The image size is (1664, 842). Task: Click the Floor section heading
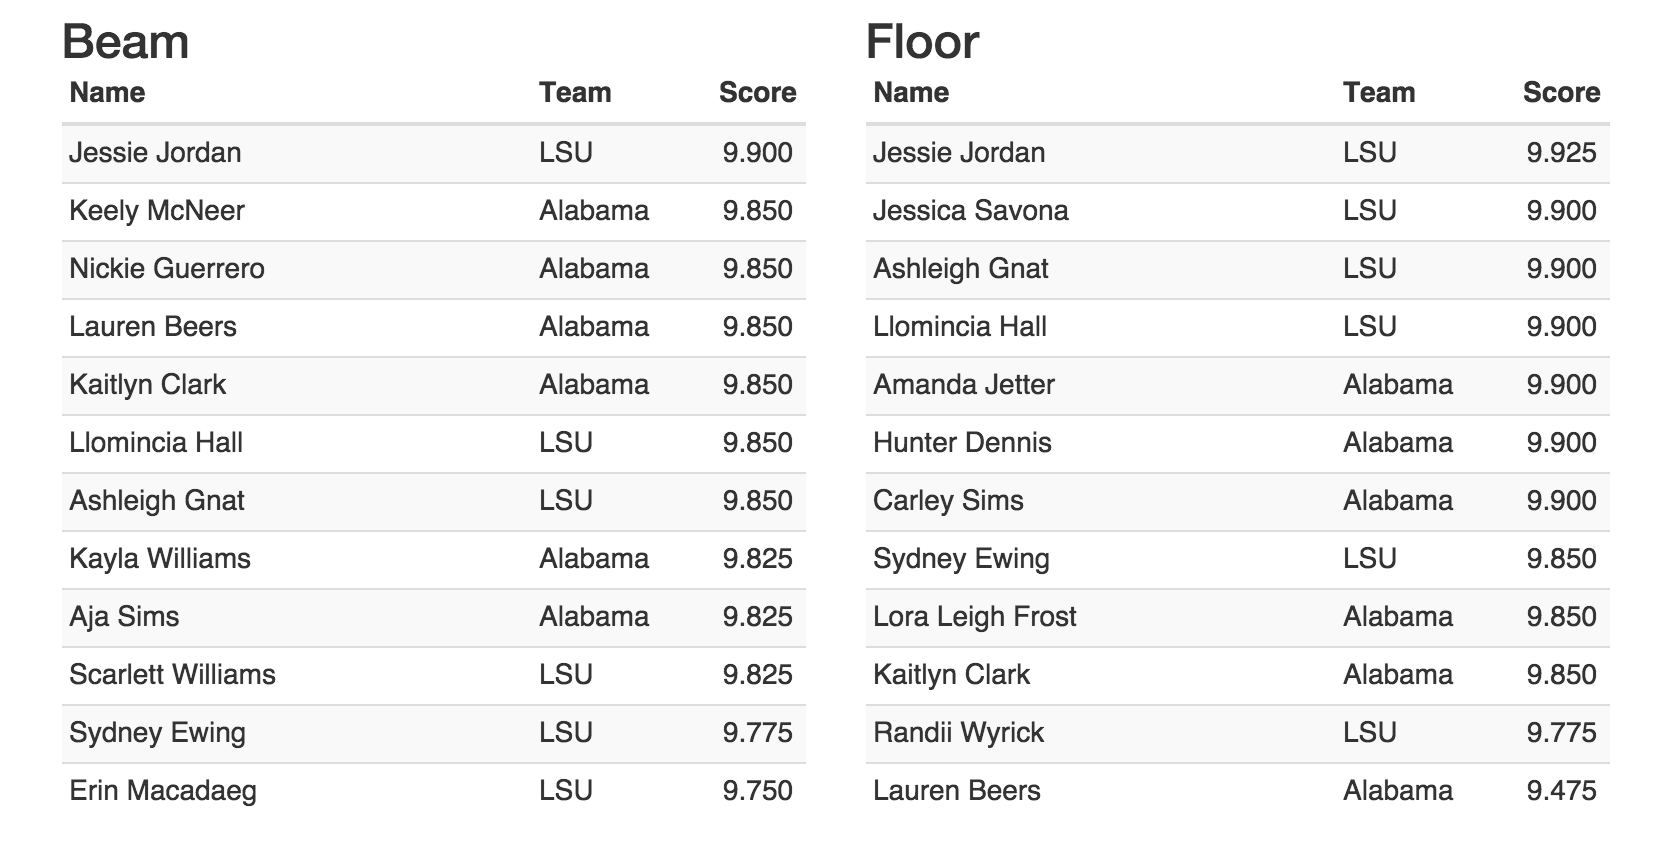tap(922, 42)
